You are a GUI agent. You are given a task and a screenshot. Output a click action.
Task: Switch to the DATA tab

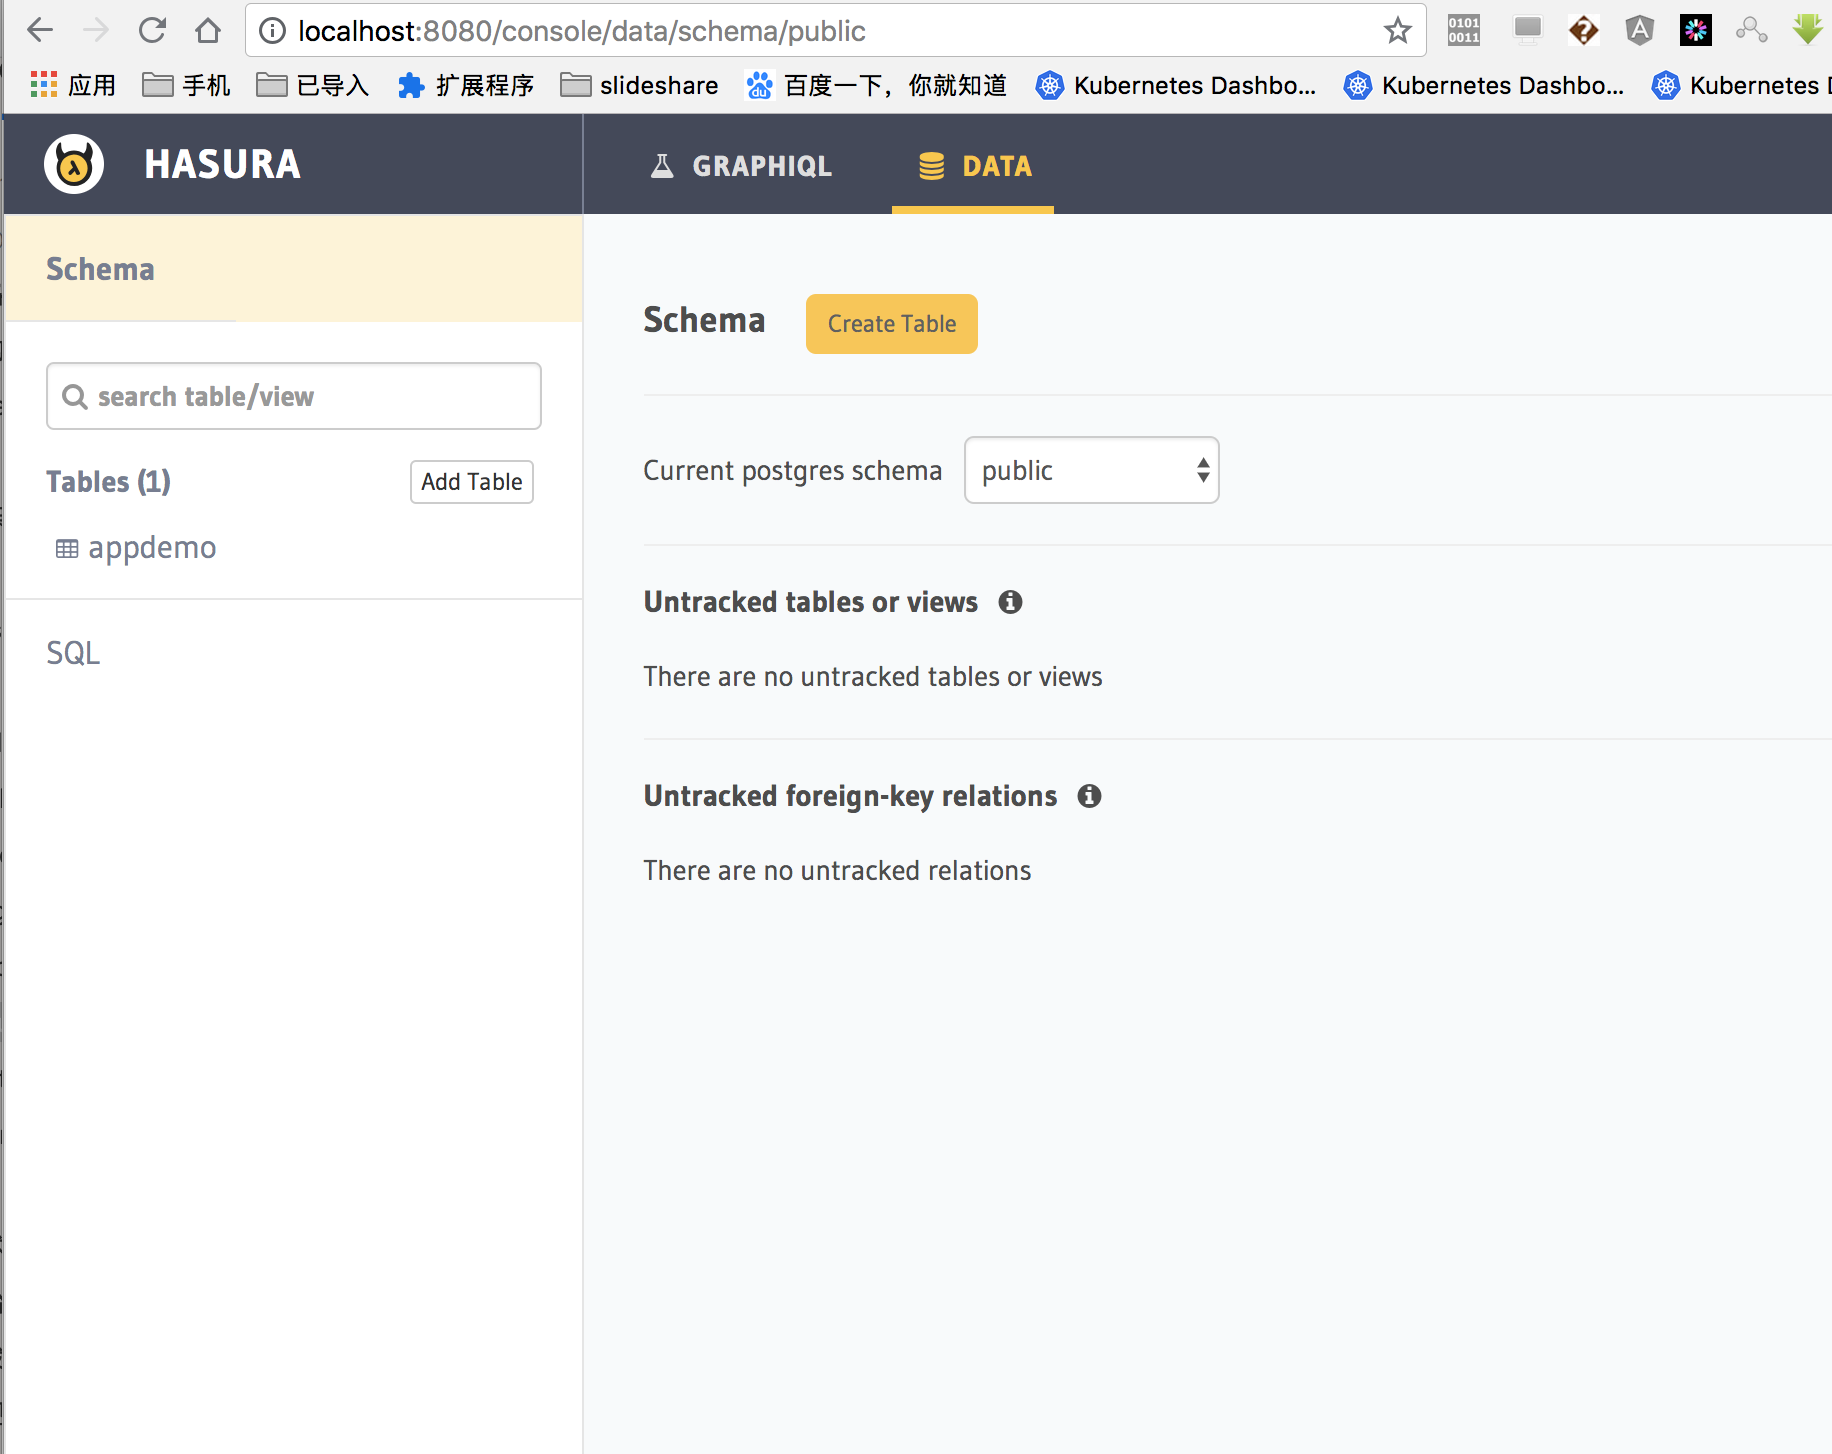coord(973,166)
